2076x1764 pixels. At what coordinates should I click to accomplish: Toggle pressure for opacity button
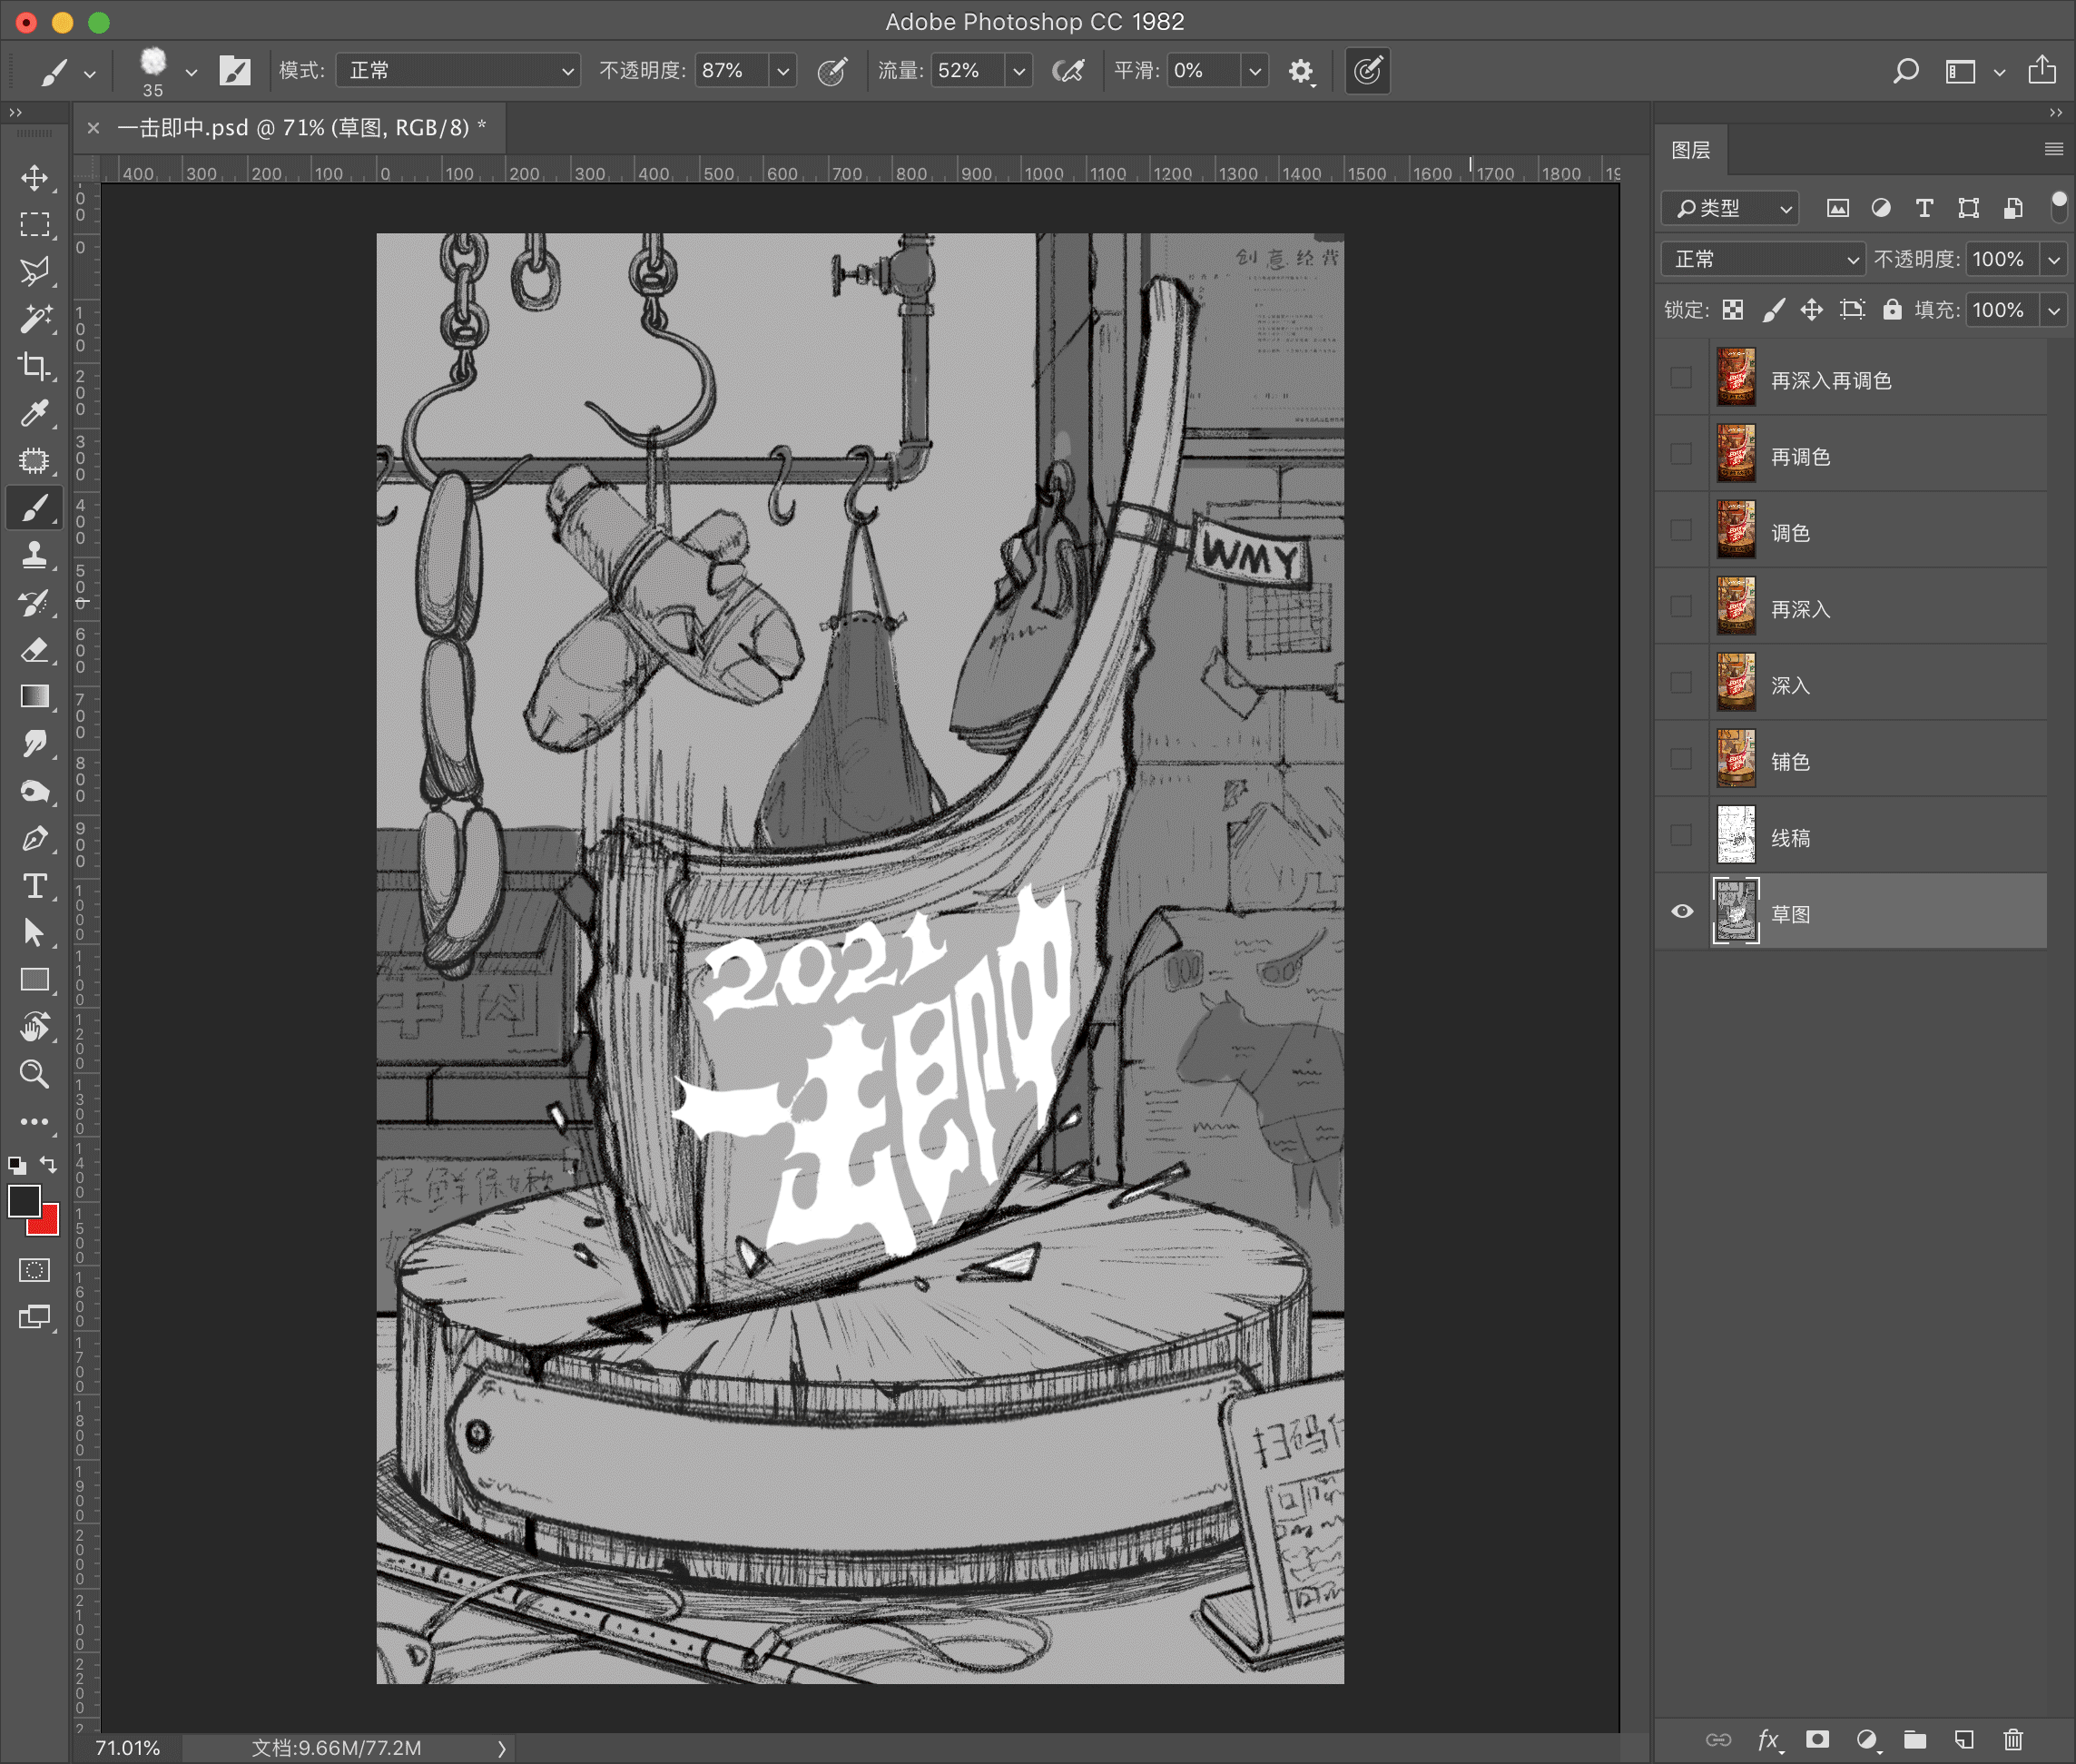coord(832,71)
